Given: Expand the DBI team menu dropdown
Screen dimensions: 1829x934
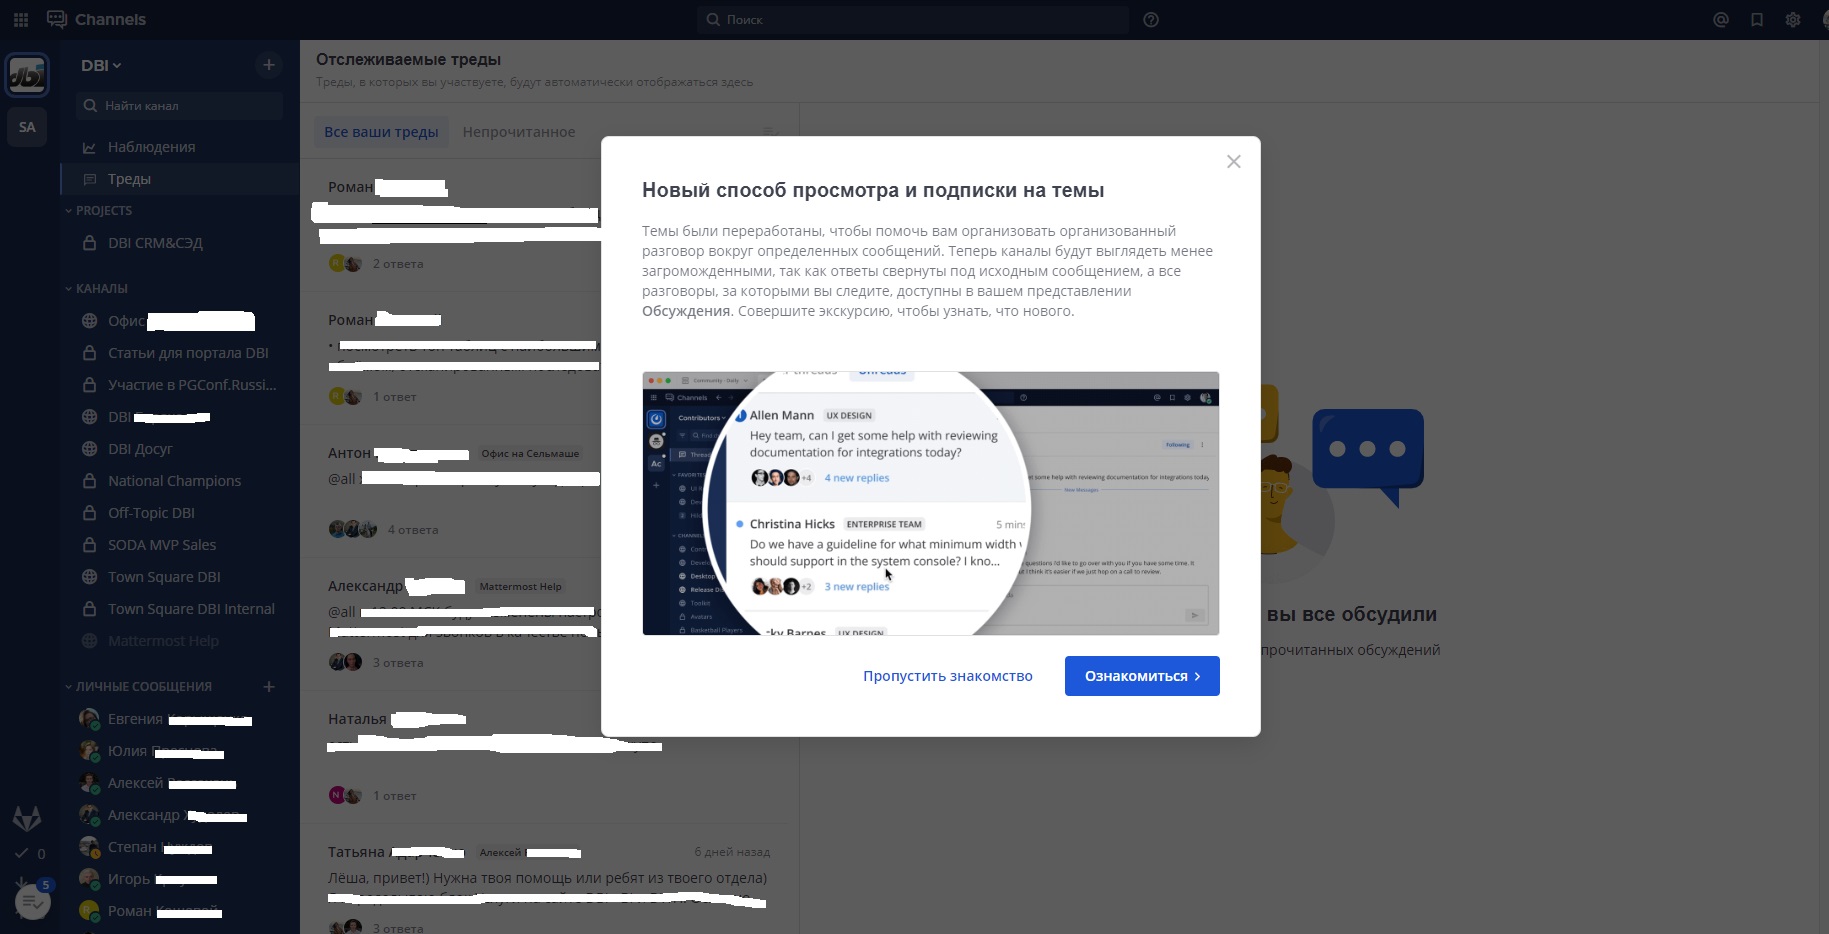Looking at the screenshot, I should click(x=101, y=65).
